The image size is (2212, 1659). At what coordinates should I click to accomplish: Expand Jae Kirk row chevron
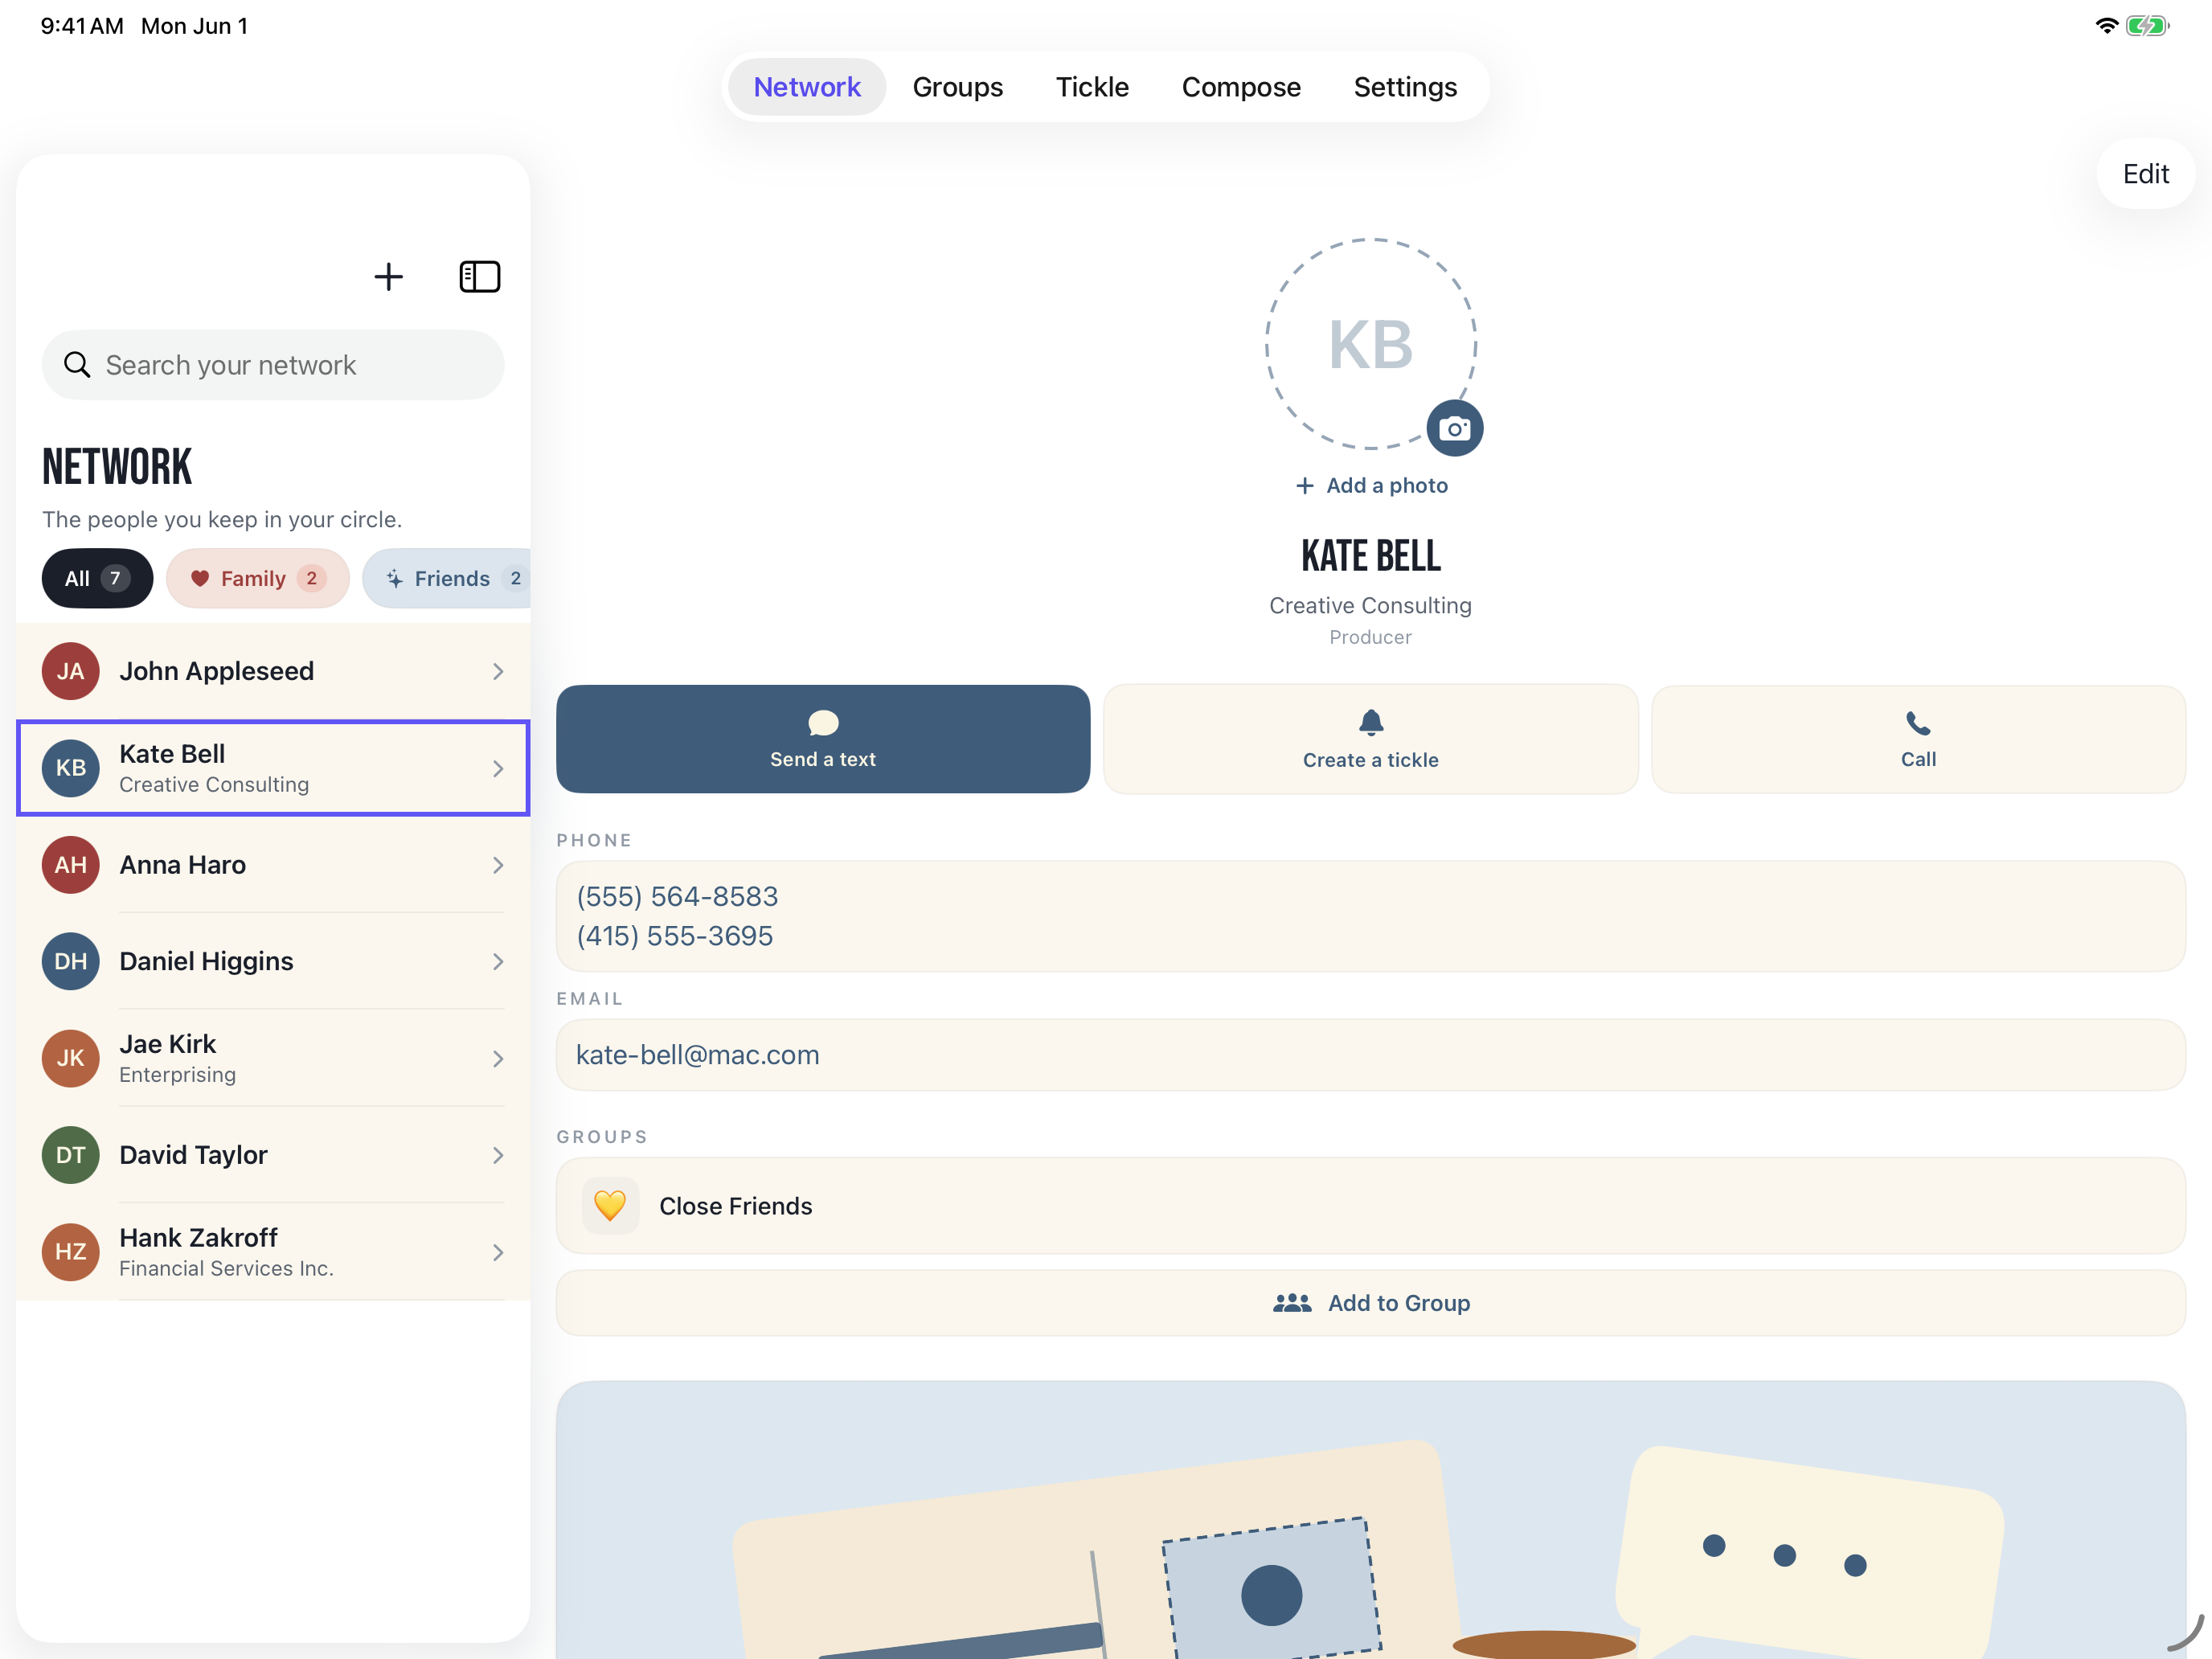498,1059
